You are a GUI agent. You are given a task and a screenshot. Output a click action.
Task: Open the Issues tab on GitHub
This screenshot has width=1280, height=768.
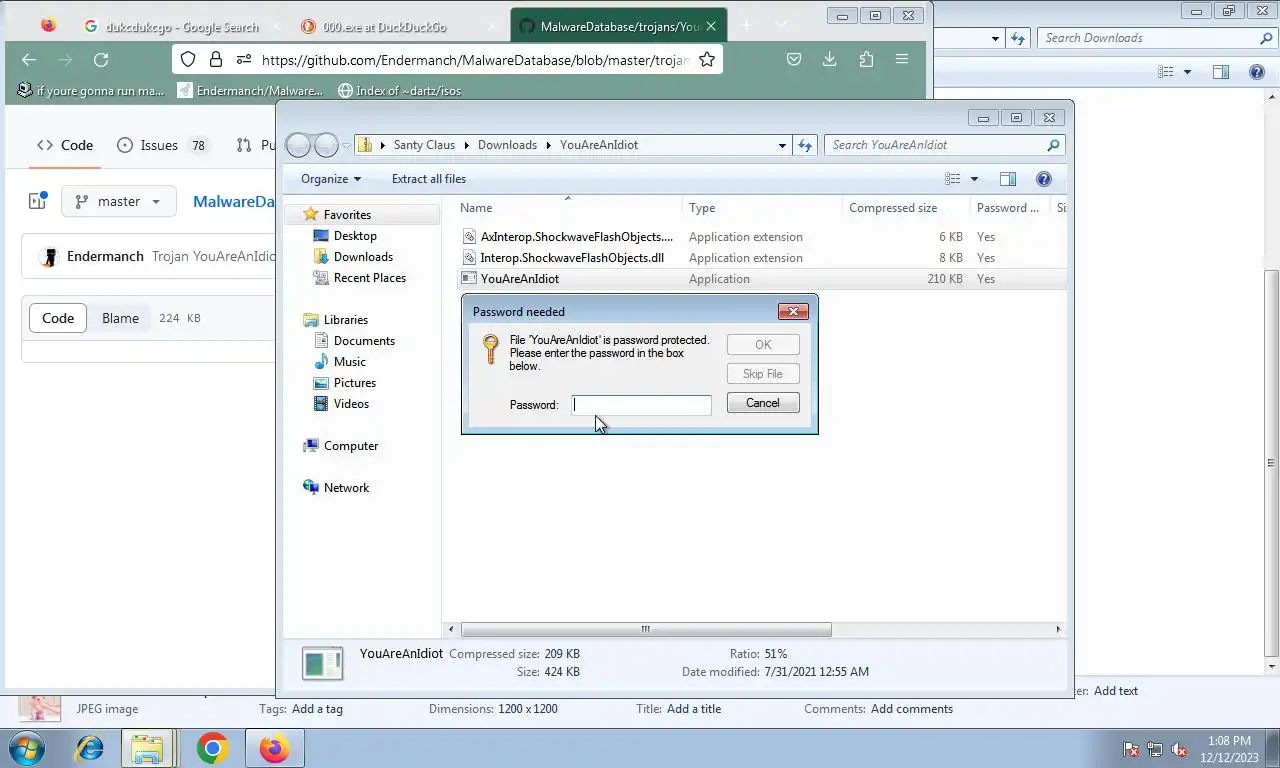(161, 145)
